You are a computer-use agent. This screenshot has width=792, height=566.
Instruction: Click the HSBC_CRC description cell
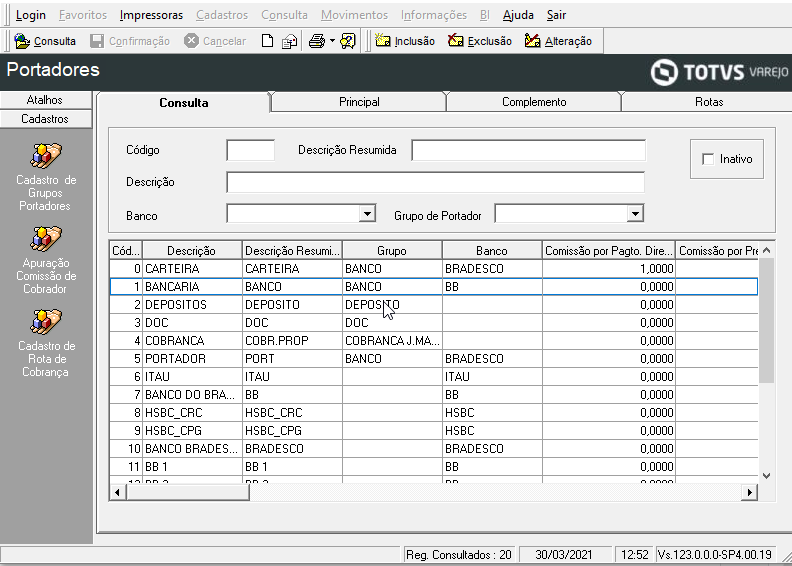click(x=192, y=413)
